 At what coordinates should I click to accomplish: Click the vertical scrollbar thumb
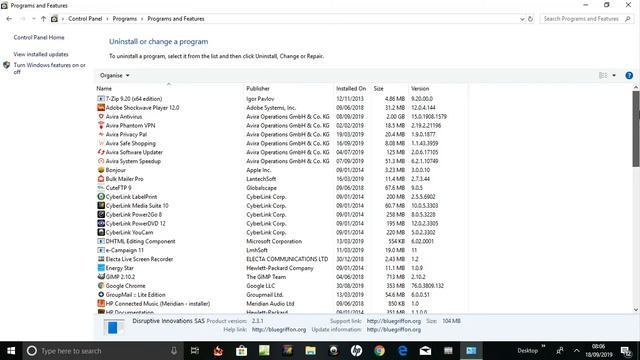click(x=636, y=129)
